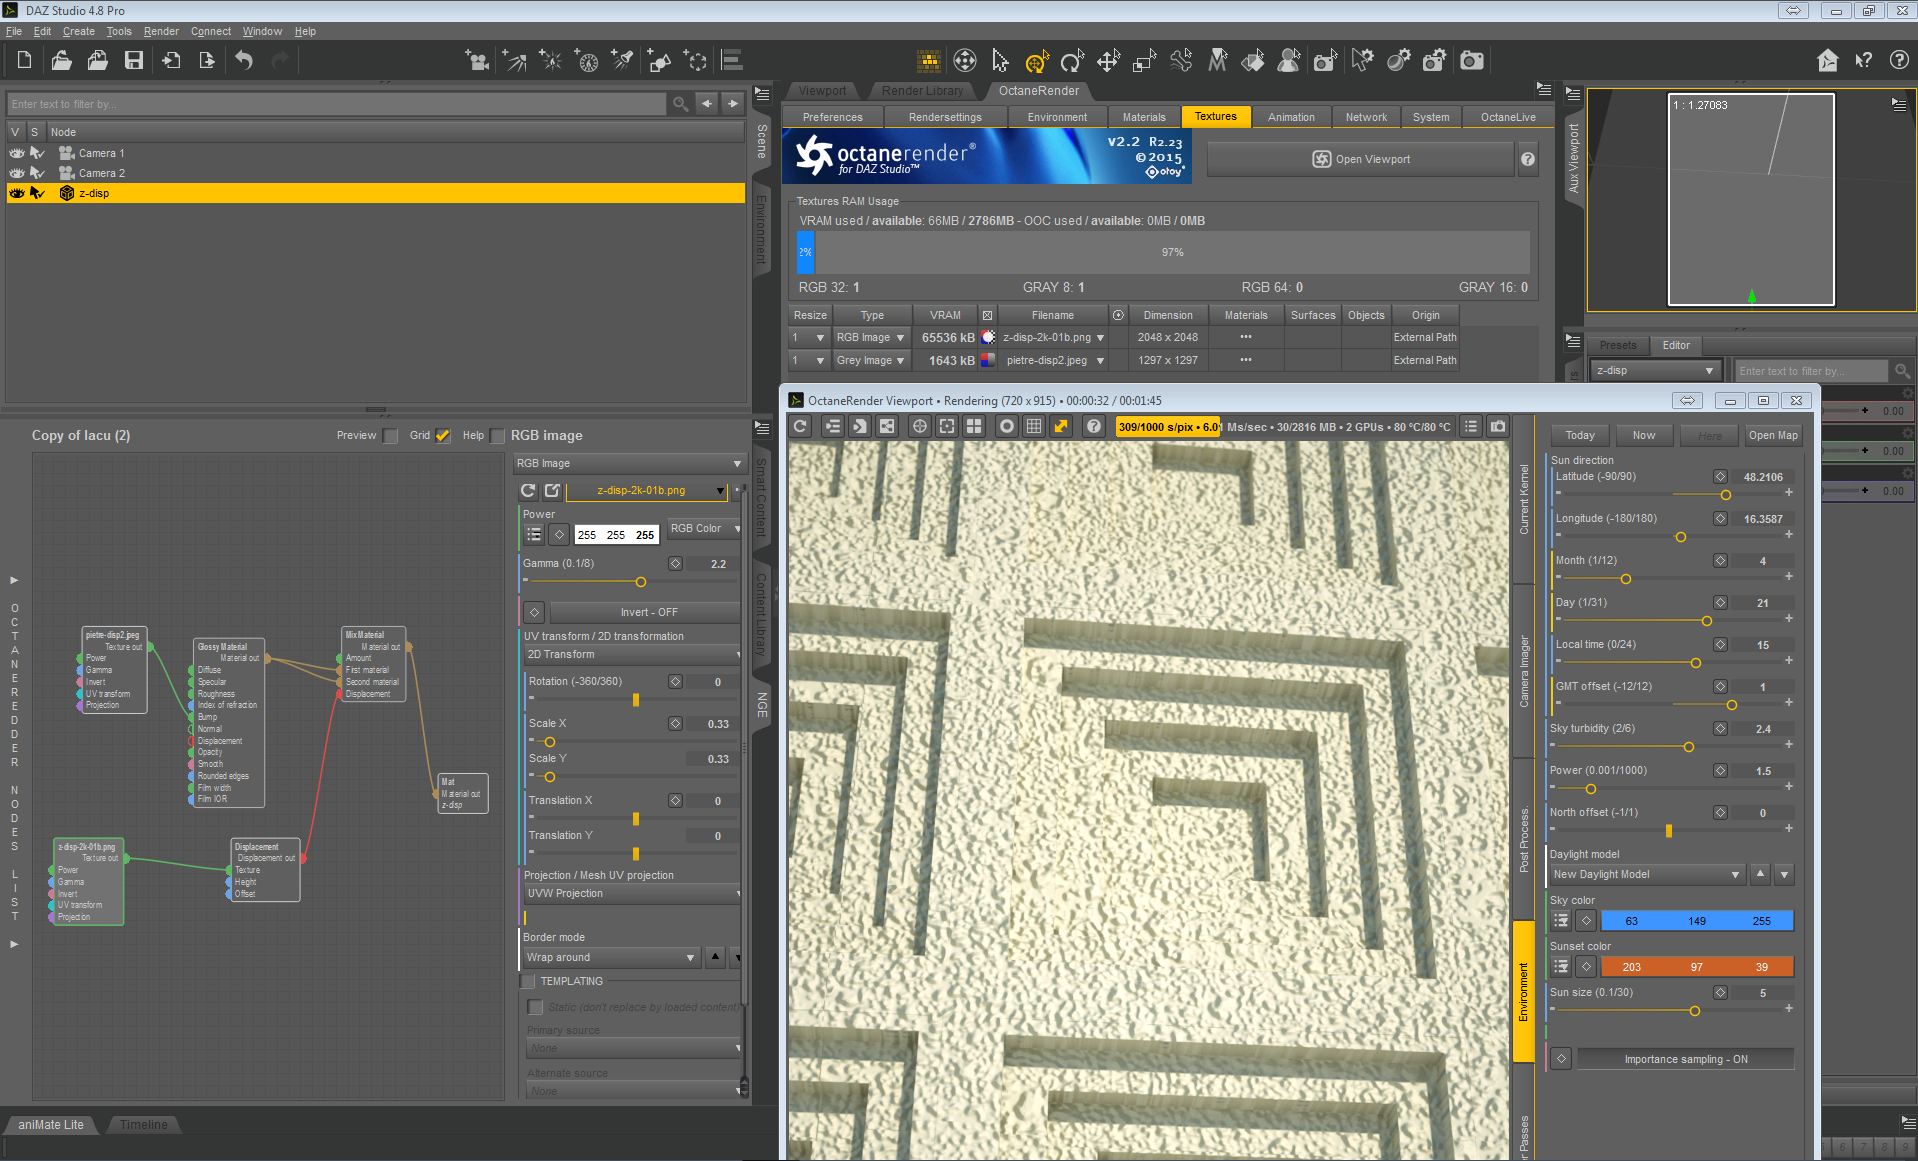Switch to the Rendersettings tab
Screen dimensions: 1918x1161
(x=945, y=117)
